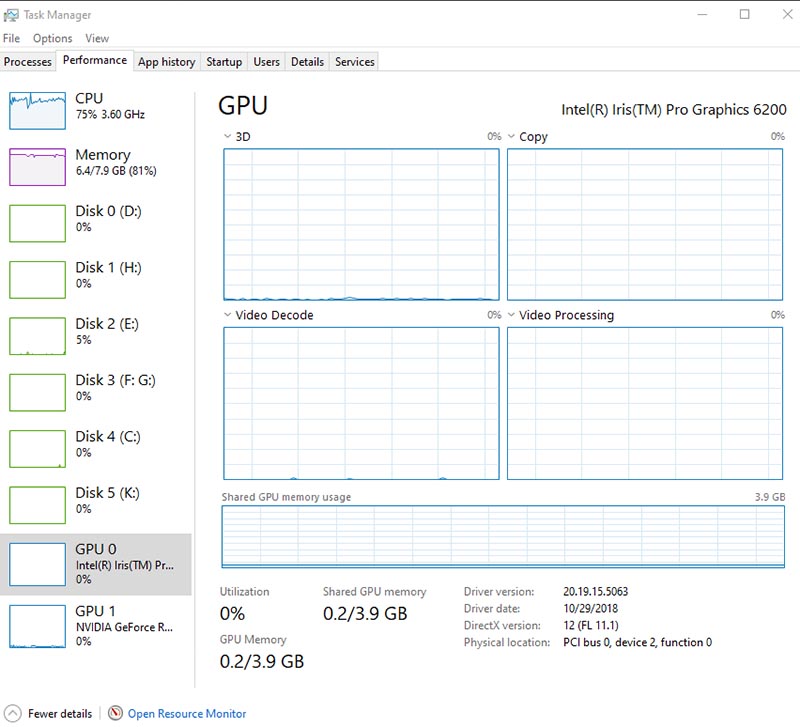Click the Resource Monitor icon
The width and height of the screenshot is (800, 727).
tap(116, 713)
